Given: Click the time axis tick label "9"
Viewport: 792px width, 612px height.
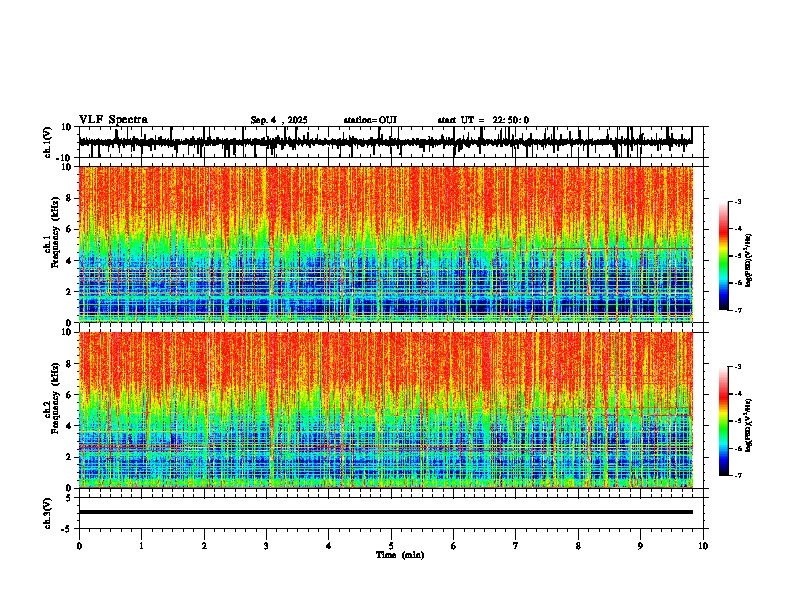Looking at the screenshot, I should [640, 546].
